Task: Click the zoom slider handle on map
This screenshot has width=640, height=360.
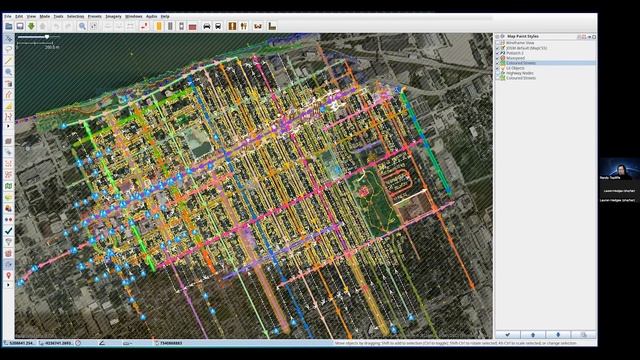Action: coord(47,37)
